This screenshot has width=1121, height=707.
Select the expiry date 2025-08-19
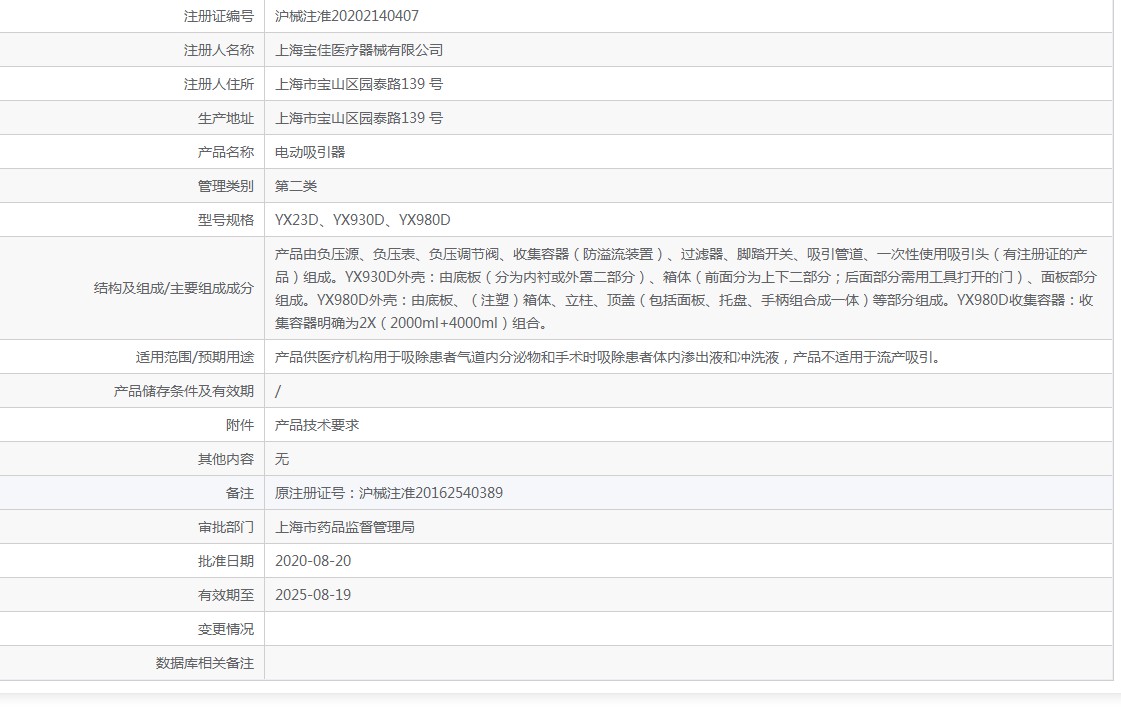tap(313, 595)
